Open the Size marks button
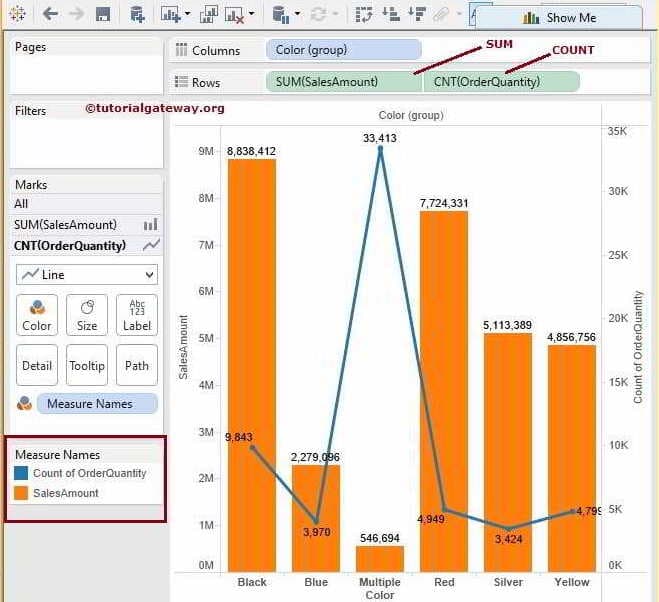Image resolution: width=659 pixels, height=602 pixels. [87, 315]
